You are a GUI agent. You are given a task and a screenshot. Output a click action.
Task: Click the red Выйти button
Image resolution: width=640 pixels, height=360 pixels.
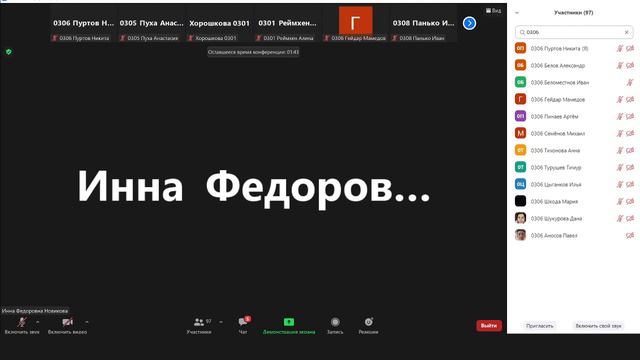[489, 326]
